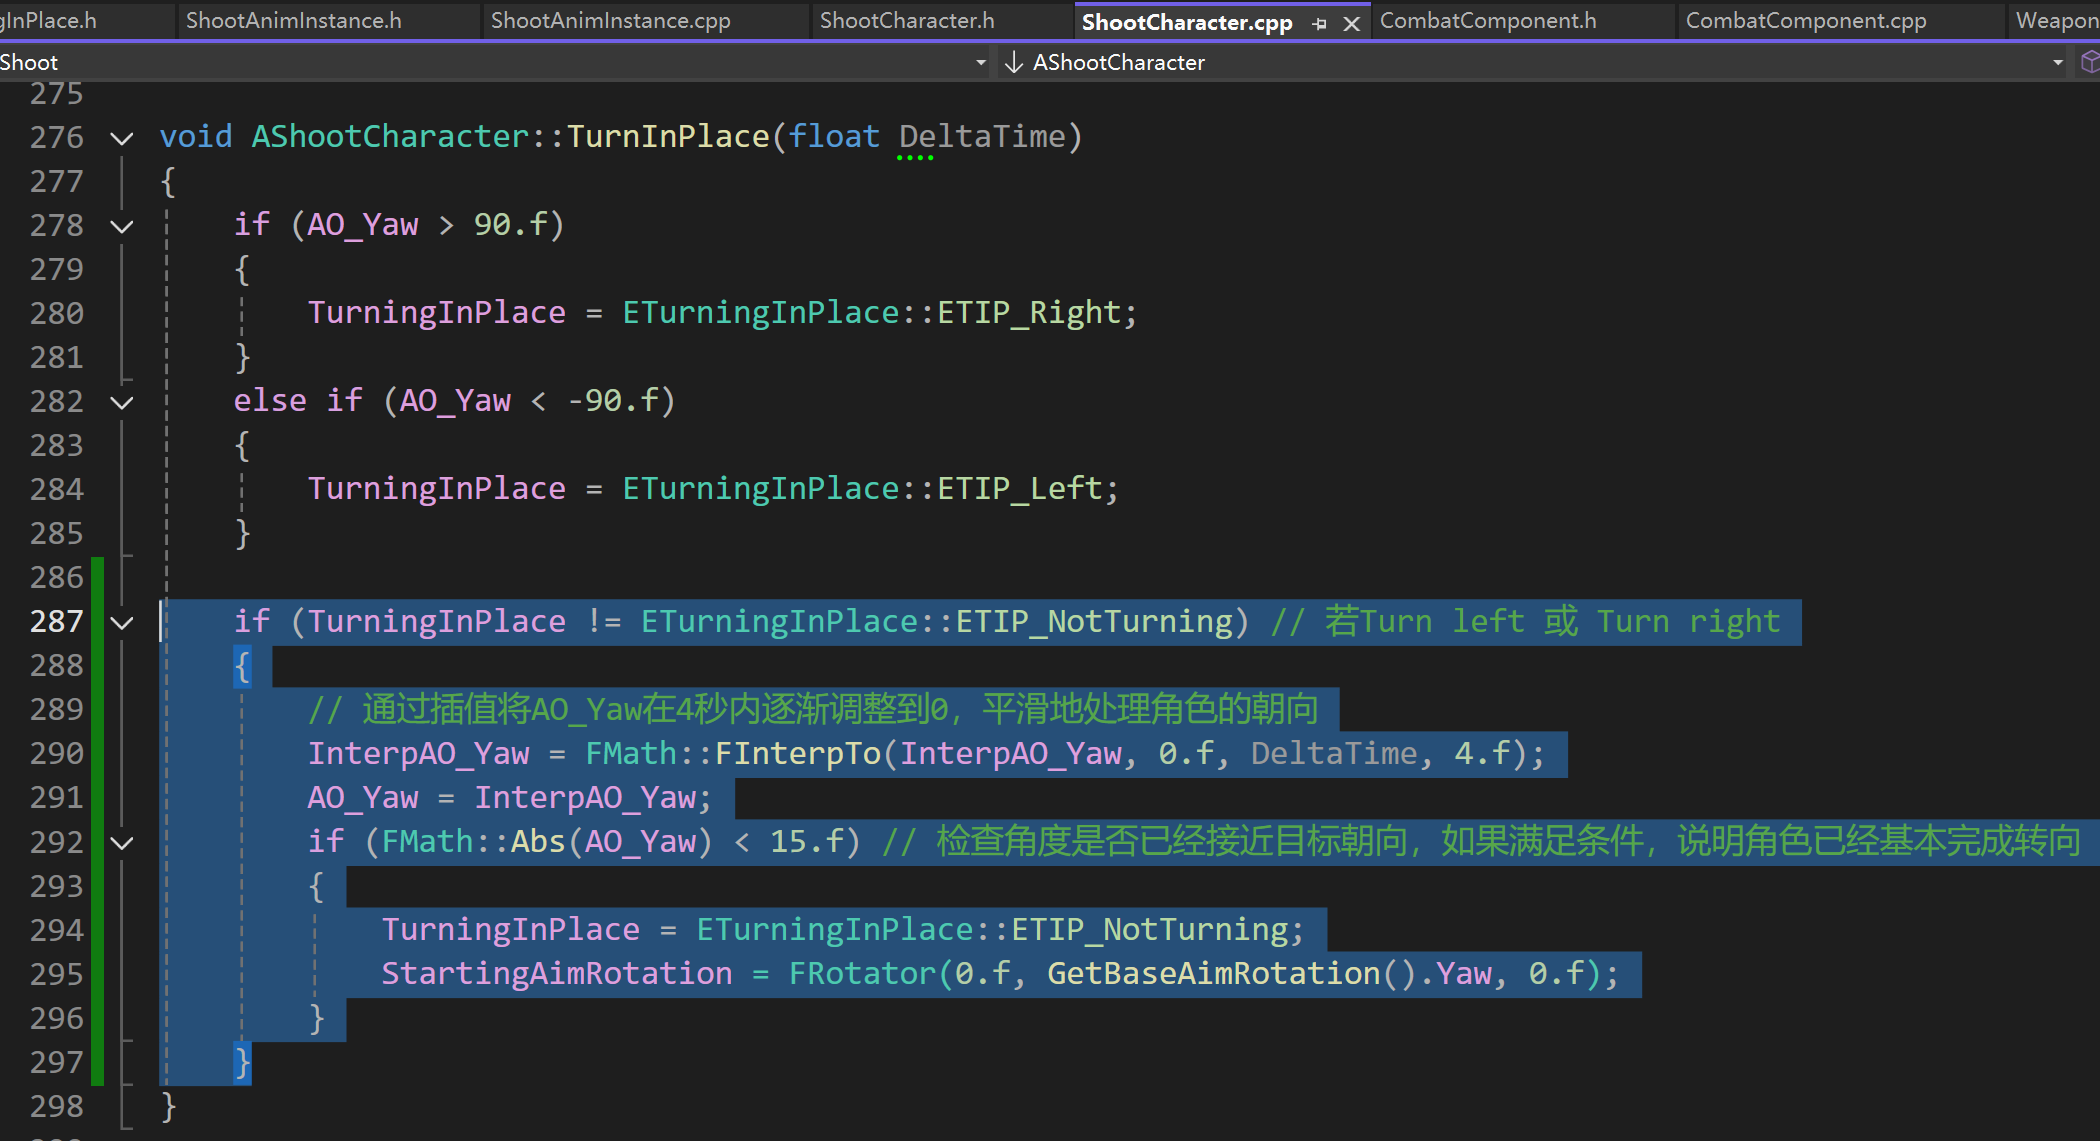Collapse the if block at line 278
Image resolution: width=2100 pixels, height=1141 pixels.
click(x=122, y=226)
